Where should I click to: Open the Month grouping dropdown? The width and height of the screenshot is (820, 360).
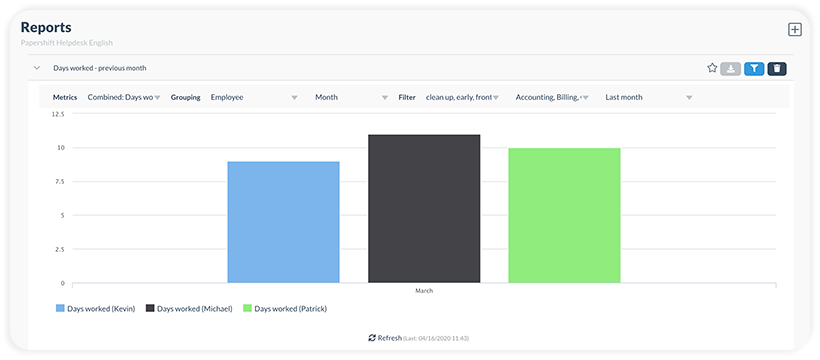(351, 97)
